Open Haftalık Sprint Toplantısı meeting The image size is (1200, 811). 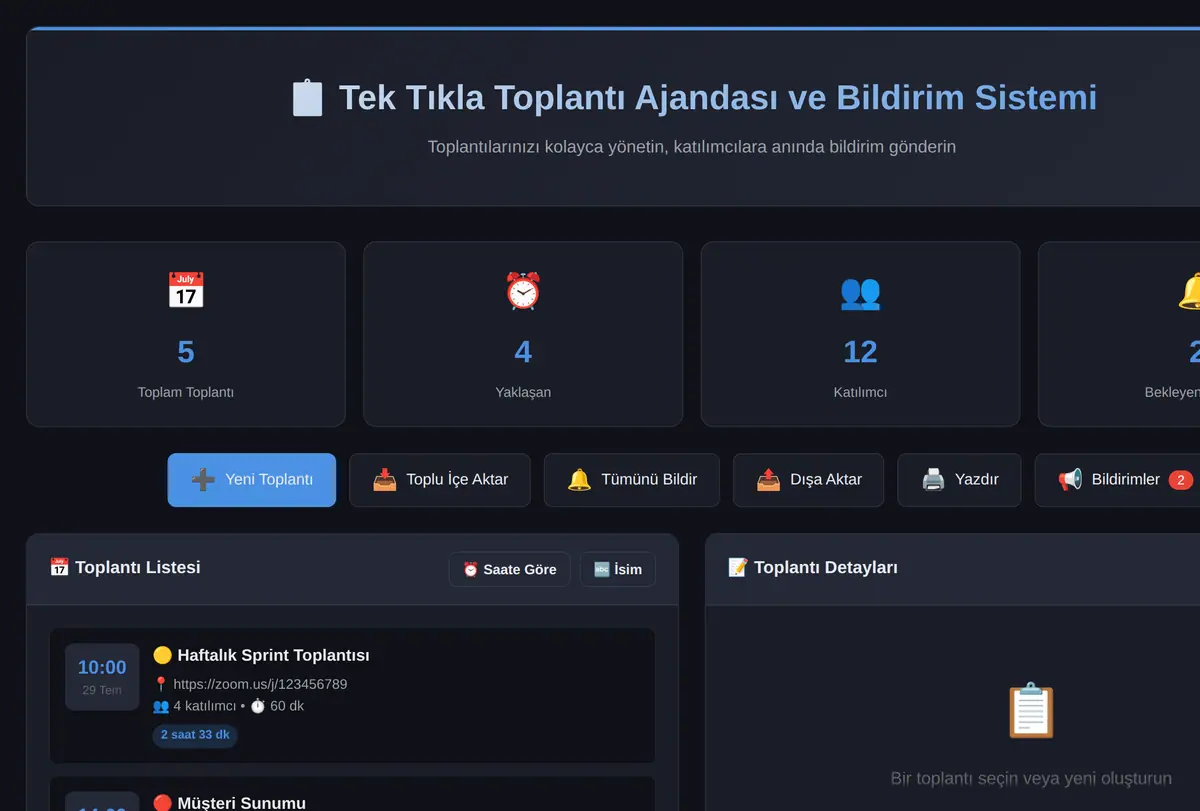(352, 696)
